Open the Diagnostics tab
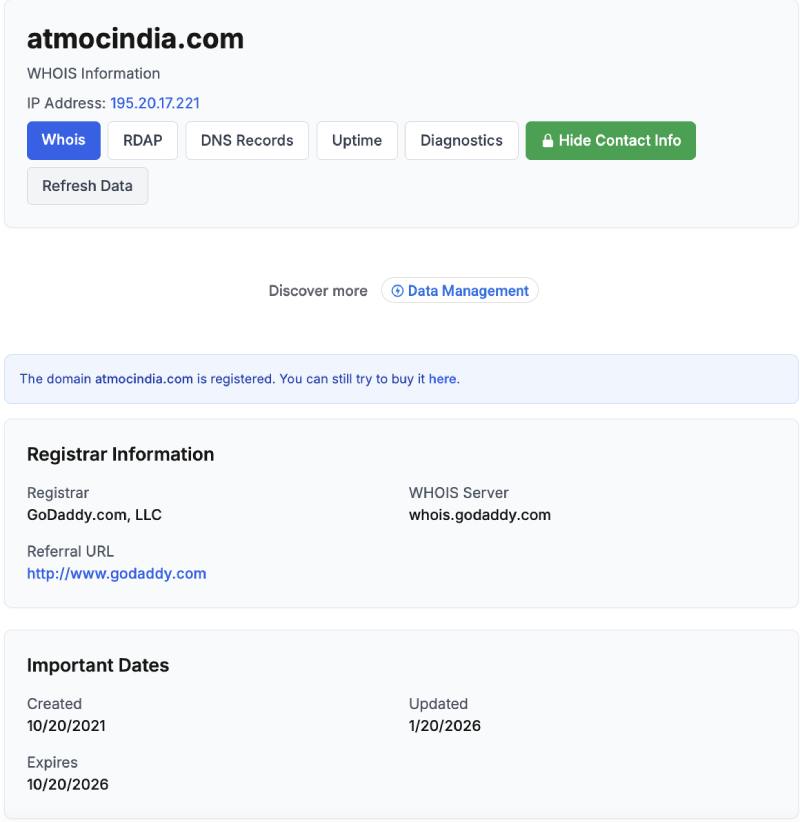 point(461,140)
